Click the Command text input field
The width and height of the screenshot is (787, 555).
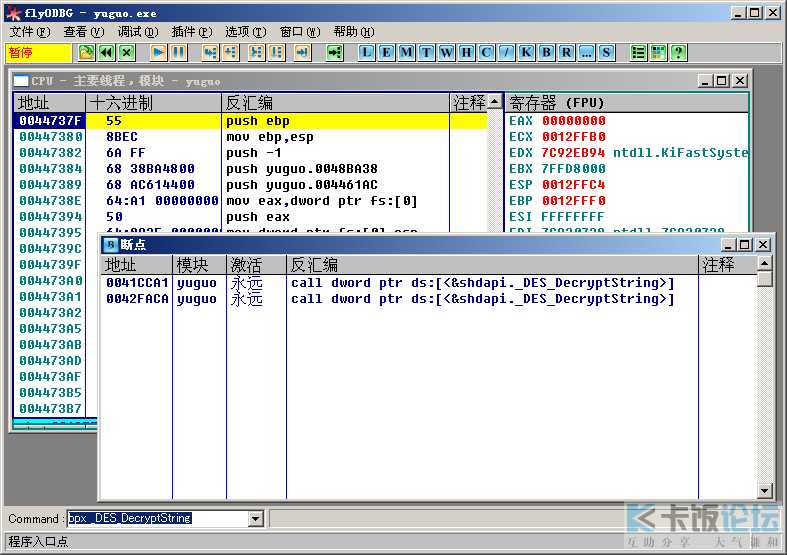(159, 518)
